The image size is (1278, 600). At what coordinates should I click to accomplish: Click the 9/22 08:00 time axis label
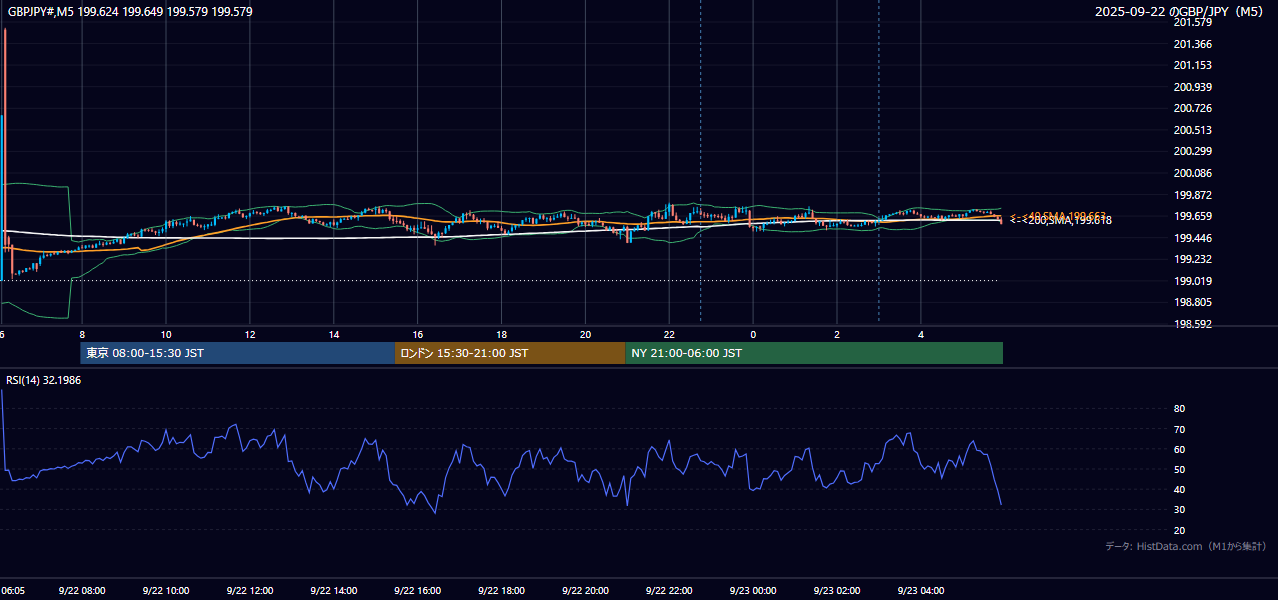coord(82,591)
